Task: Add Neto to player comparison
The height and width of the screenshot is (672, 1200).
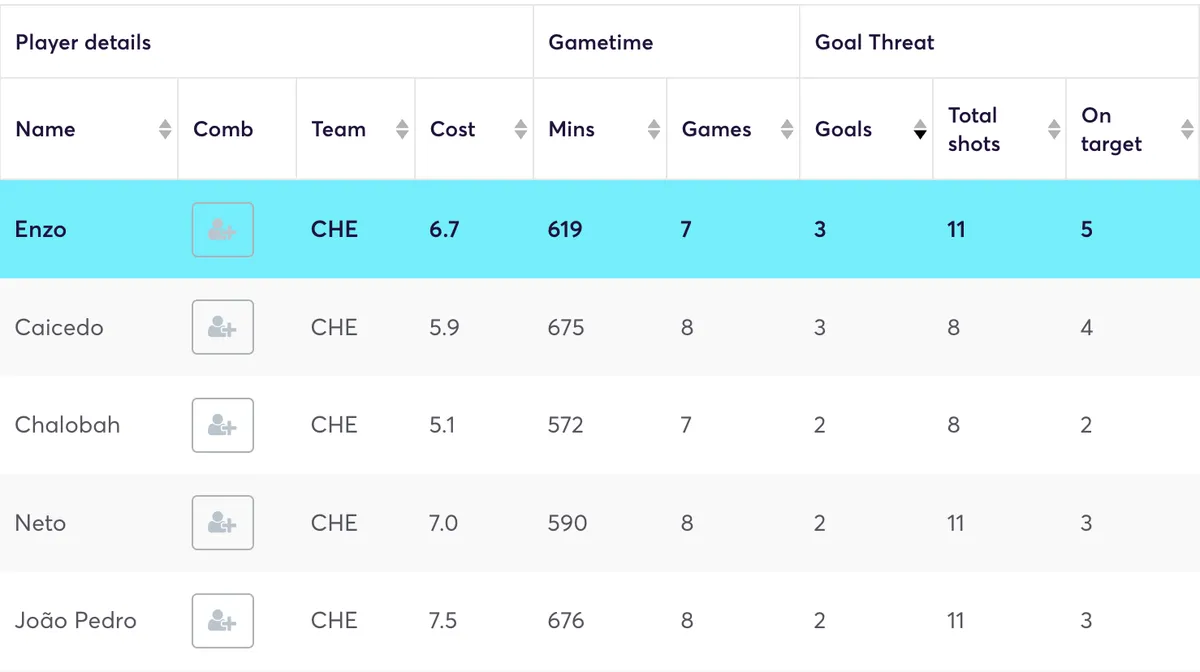Action: [x=222, y=523]
